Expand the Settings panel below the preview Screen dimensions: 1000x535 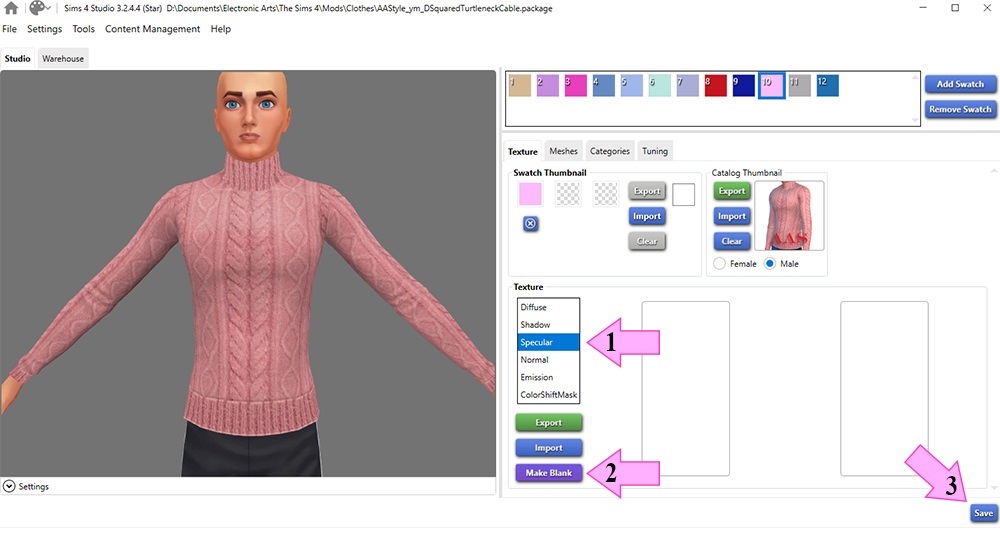[10, 486]
